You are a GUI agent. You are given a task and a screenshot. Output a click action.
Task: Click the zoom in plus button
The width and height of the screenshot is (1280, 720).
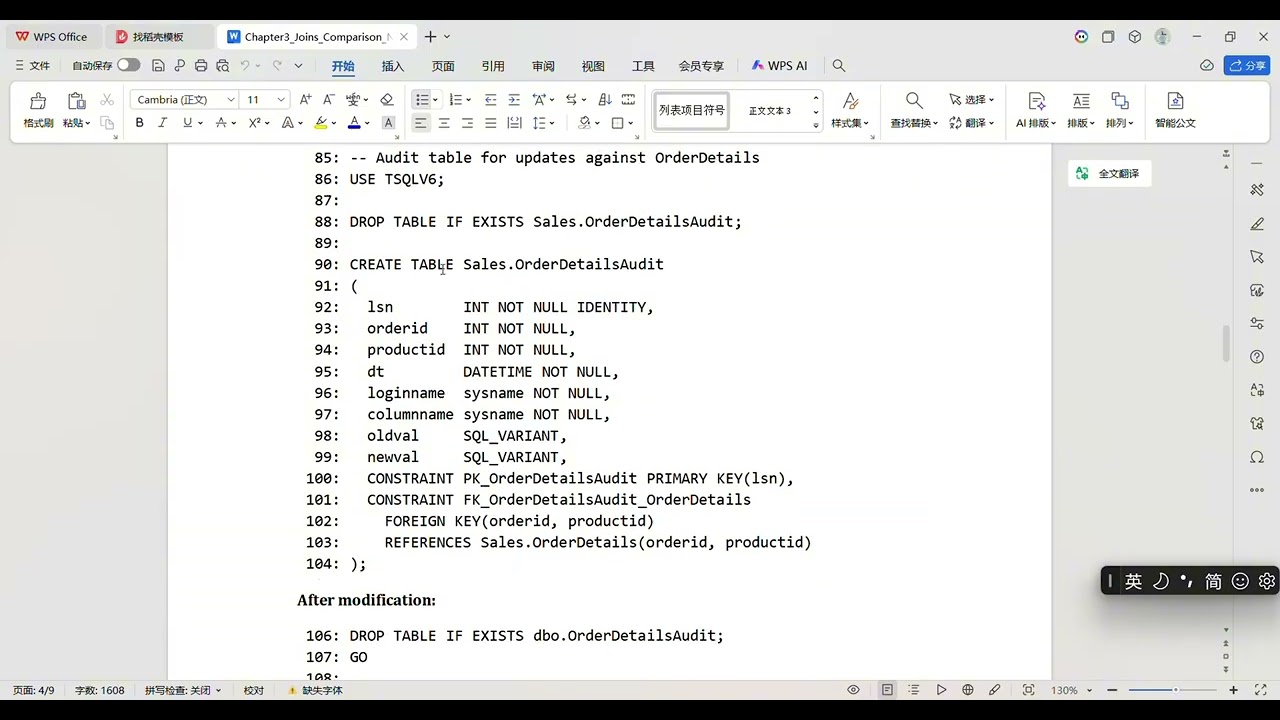point(1233,690)
